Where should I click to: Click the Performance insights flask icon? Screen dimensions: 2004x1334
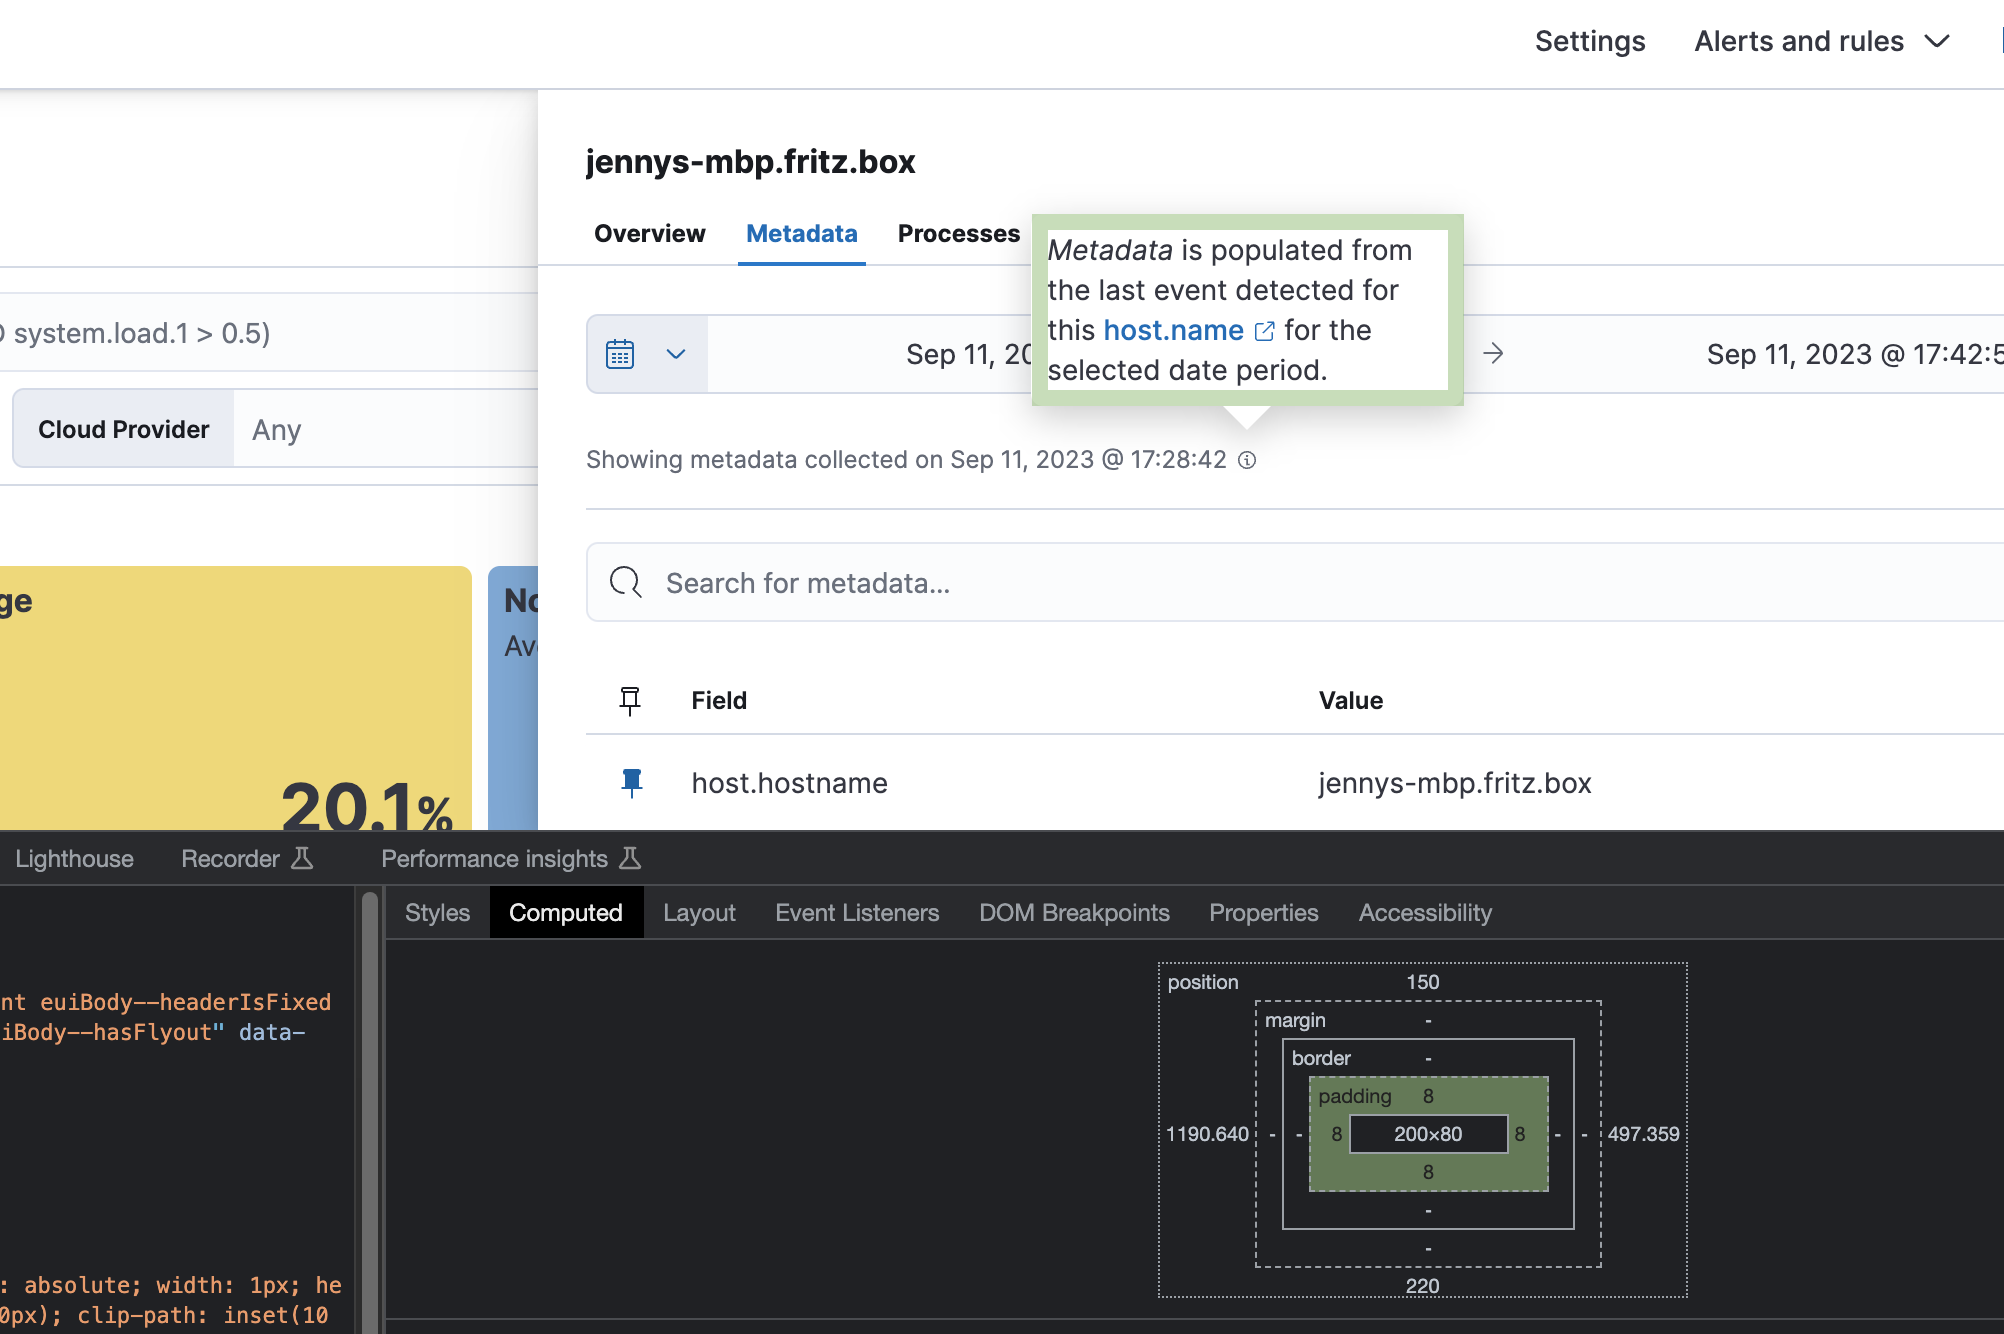630,858
